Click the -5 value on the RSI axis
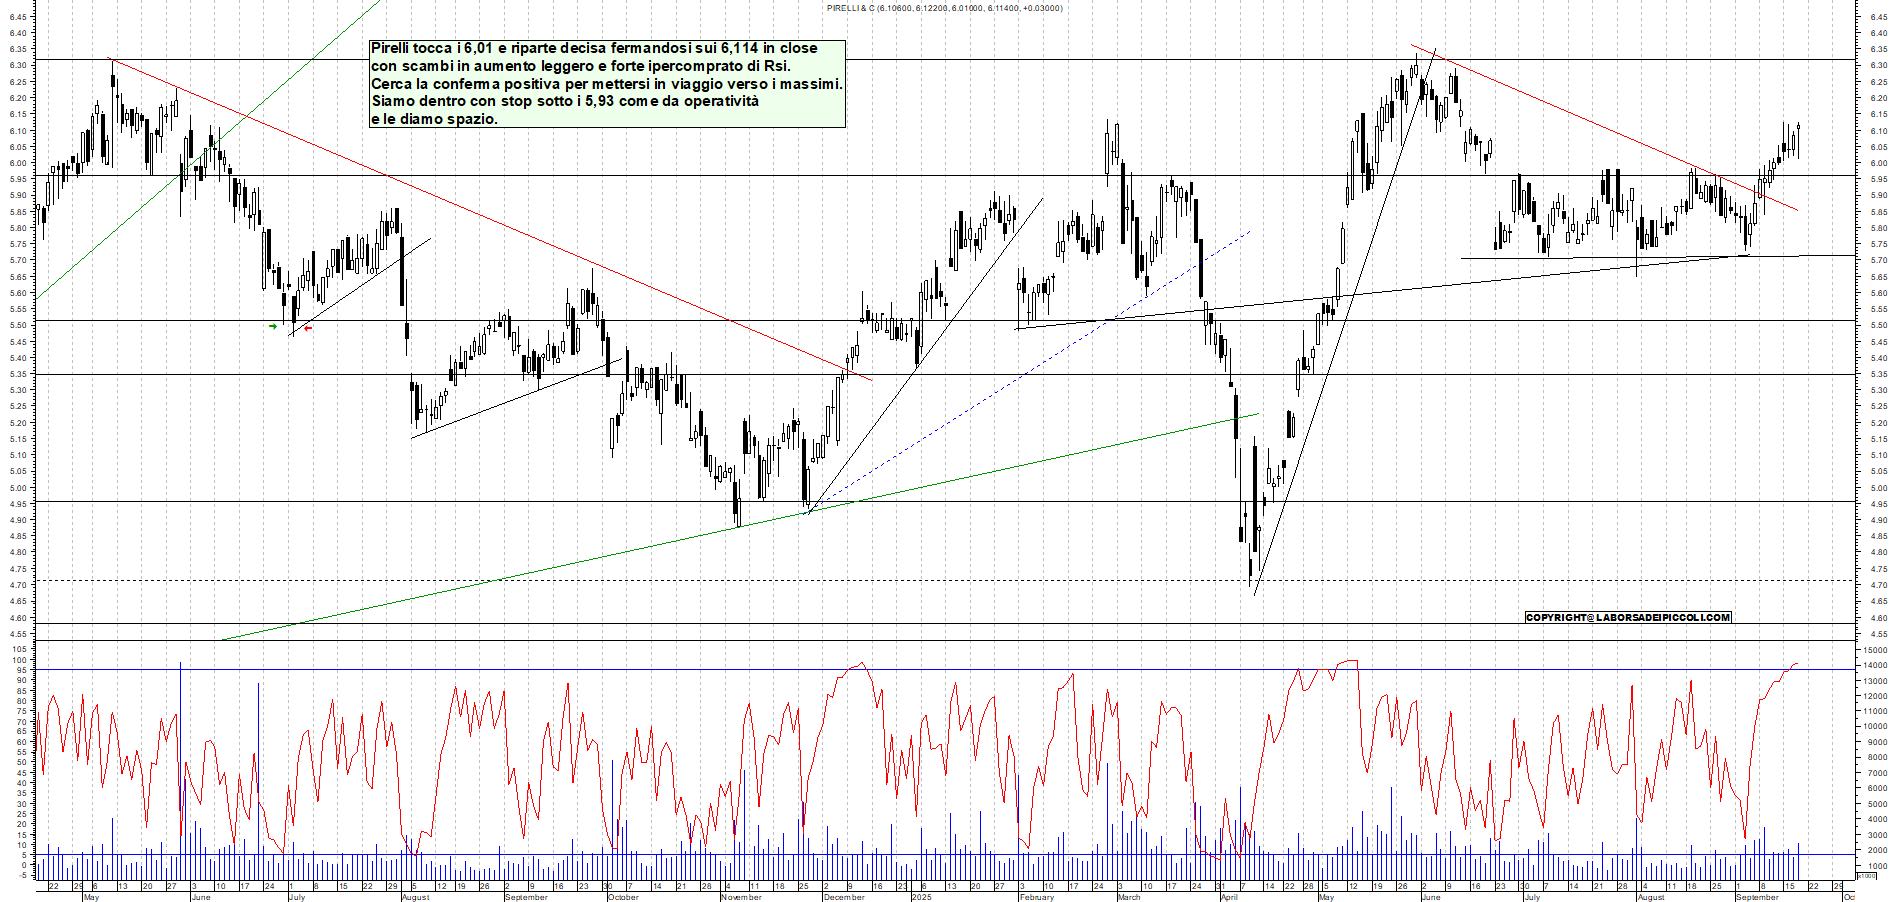This screenshot has height=902, width=1890. pos(22,875)
